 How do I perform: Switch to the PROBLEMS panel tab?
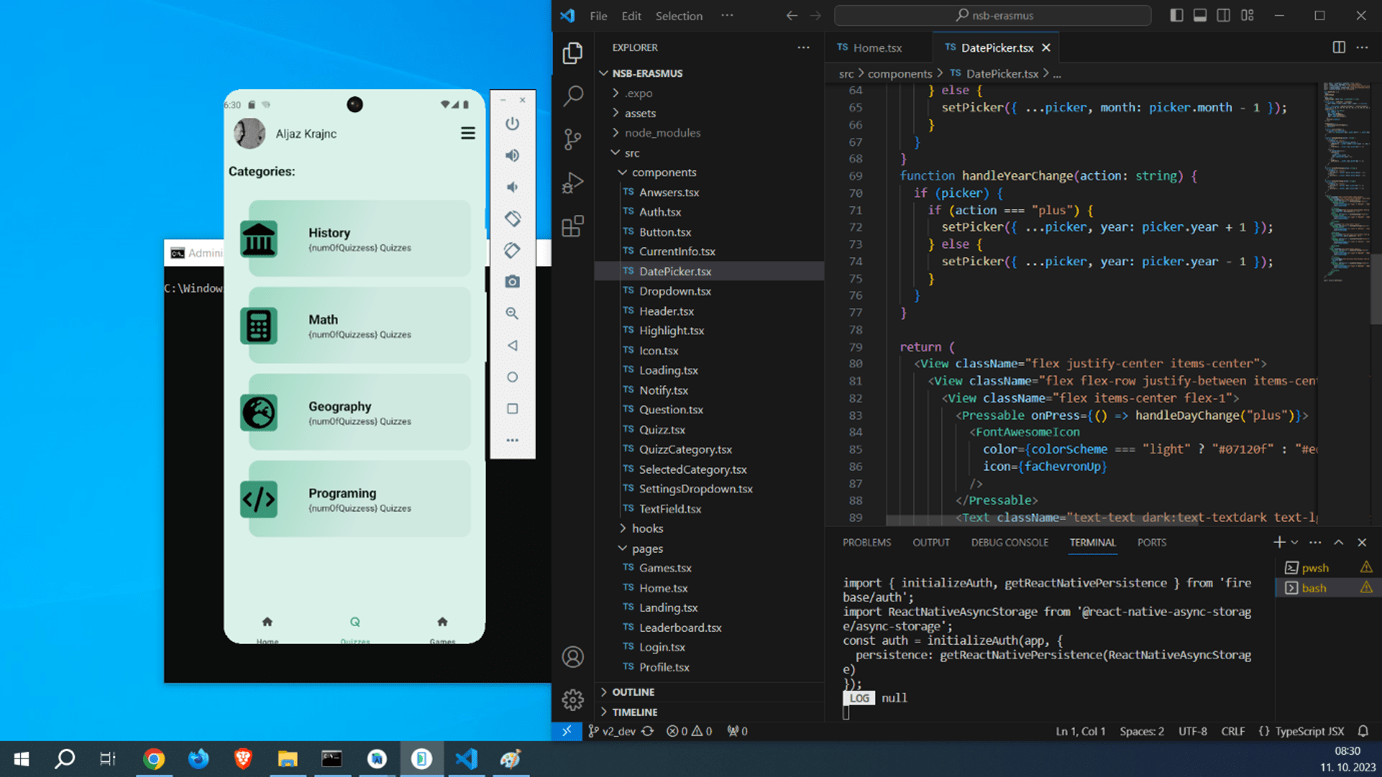pos(867,543)
